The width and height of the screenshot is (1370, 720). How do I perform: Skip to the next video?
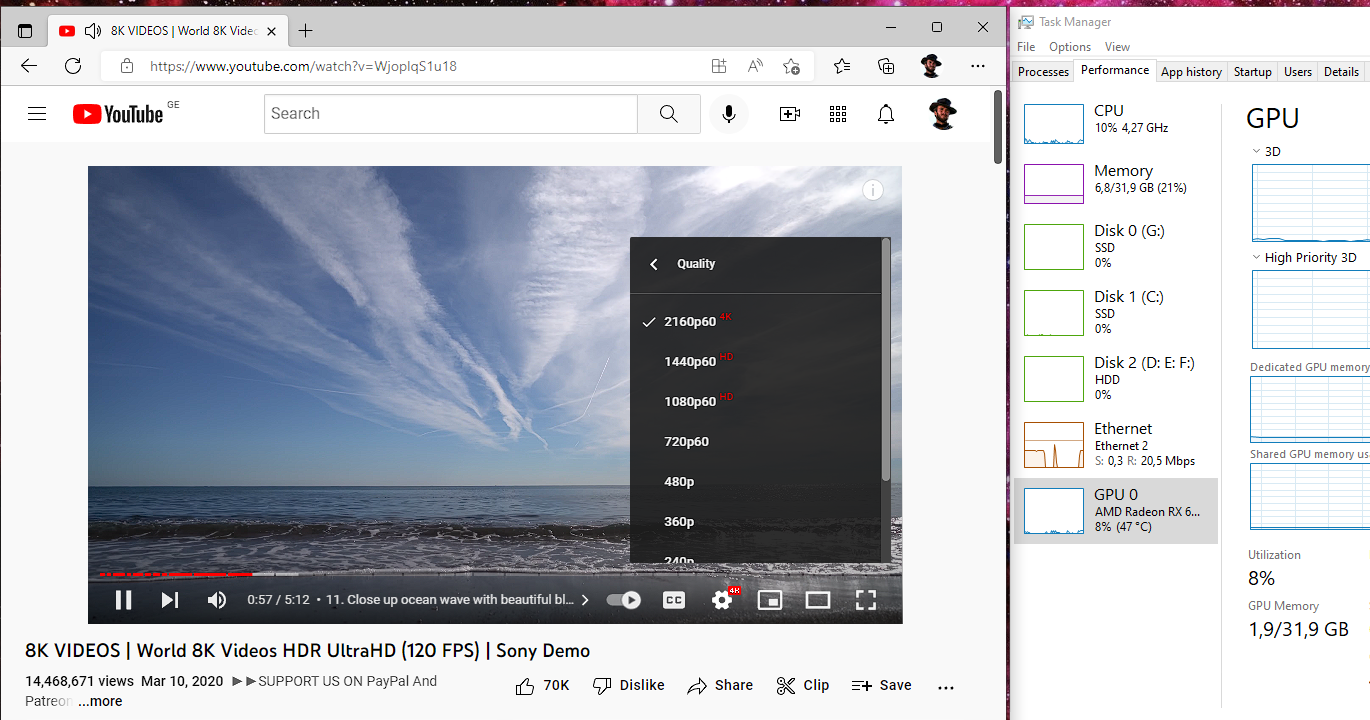170,600
